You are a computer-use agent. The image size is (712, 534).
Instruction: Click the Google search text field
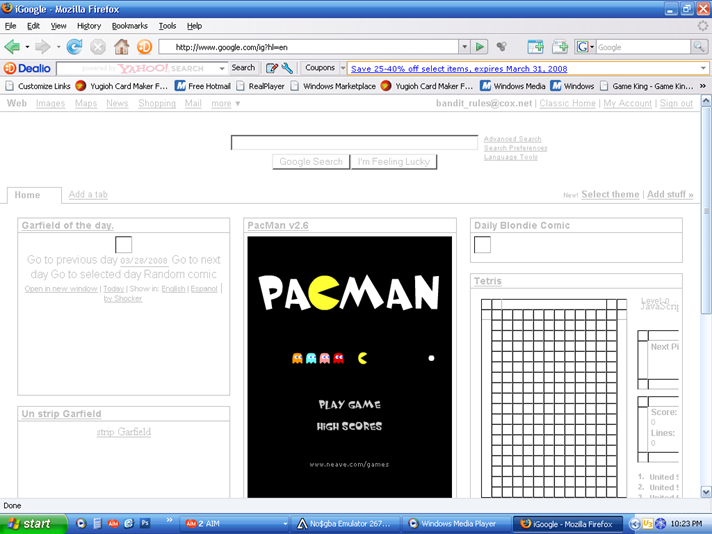[x=354, y=143]
